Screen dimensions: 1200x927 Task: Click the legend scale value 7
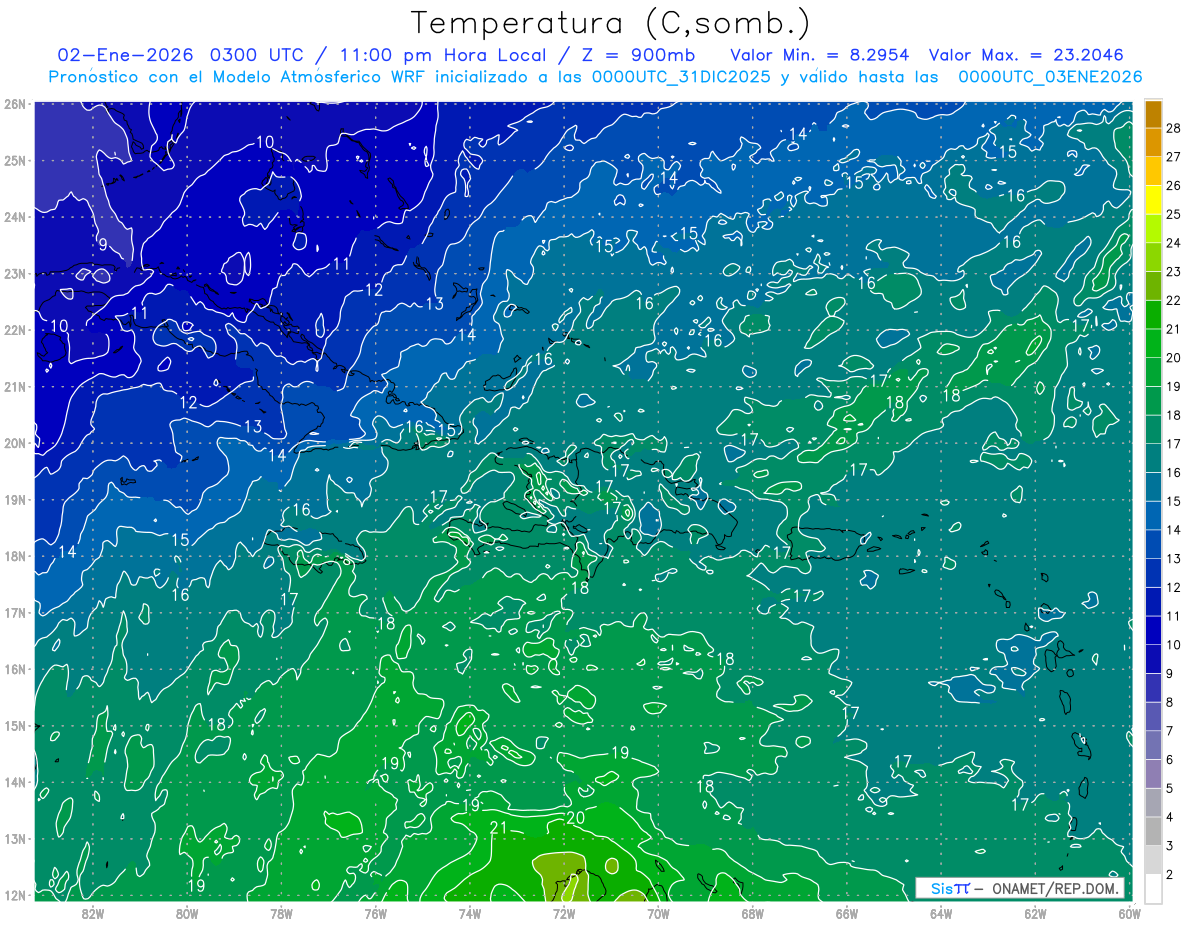pos(1170,731)
